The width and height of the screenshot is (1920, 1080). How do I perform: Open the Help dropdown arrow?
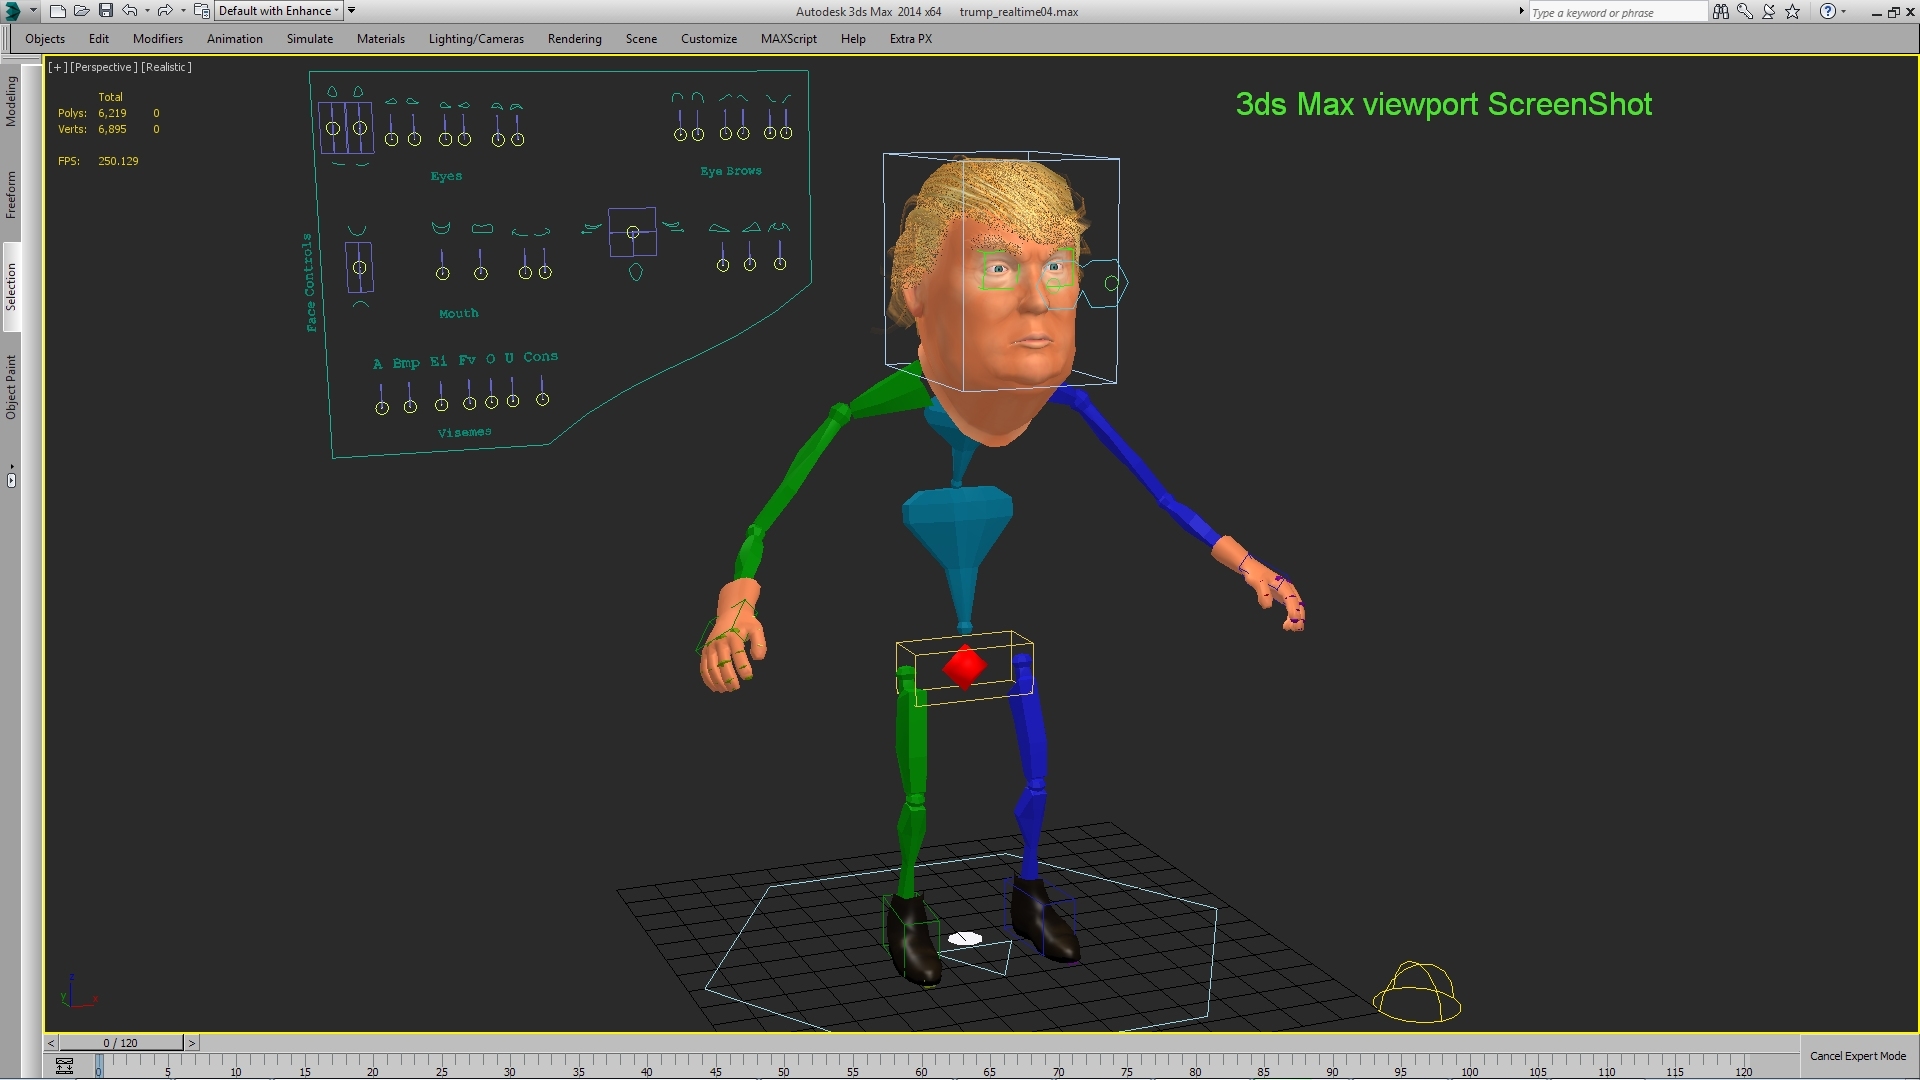[x=1845, y=12]
